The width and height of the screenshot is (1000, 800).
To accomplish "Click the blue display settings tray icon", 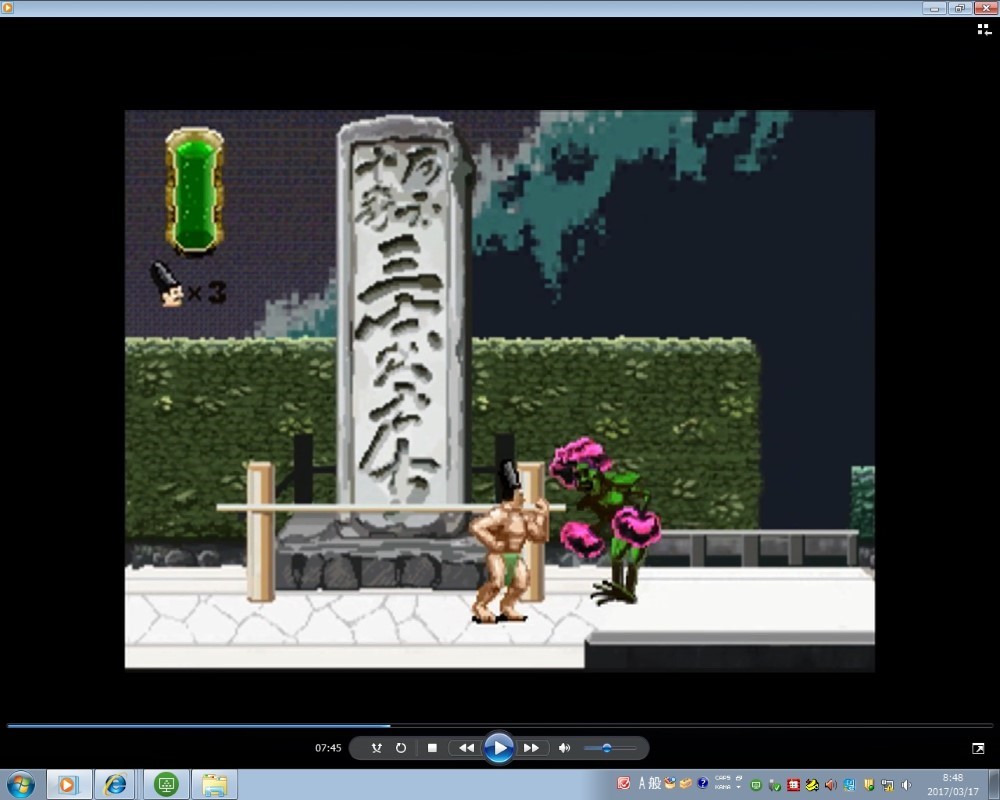I will (x=849, y=785).
